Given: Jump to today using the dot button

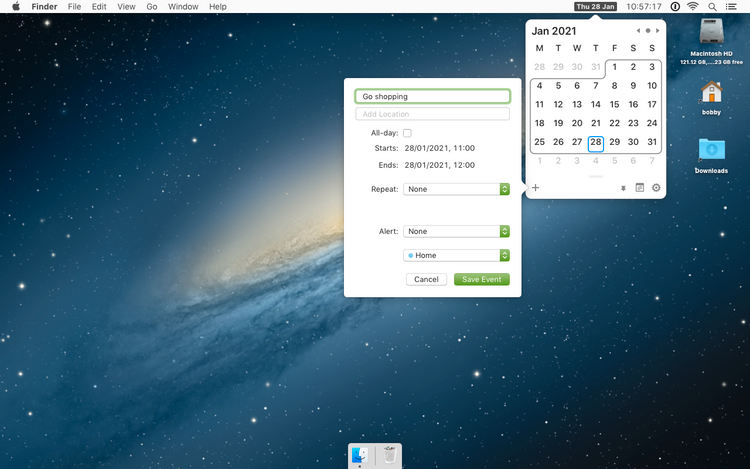Looking at the screenshot, I should coord(647,31).
